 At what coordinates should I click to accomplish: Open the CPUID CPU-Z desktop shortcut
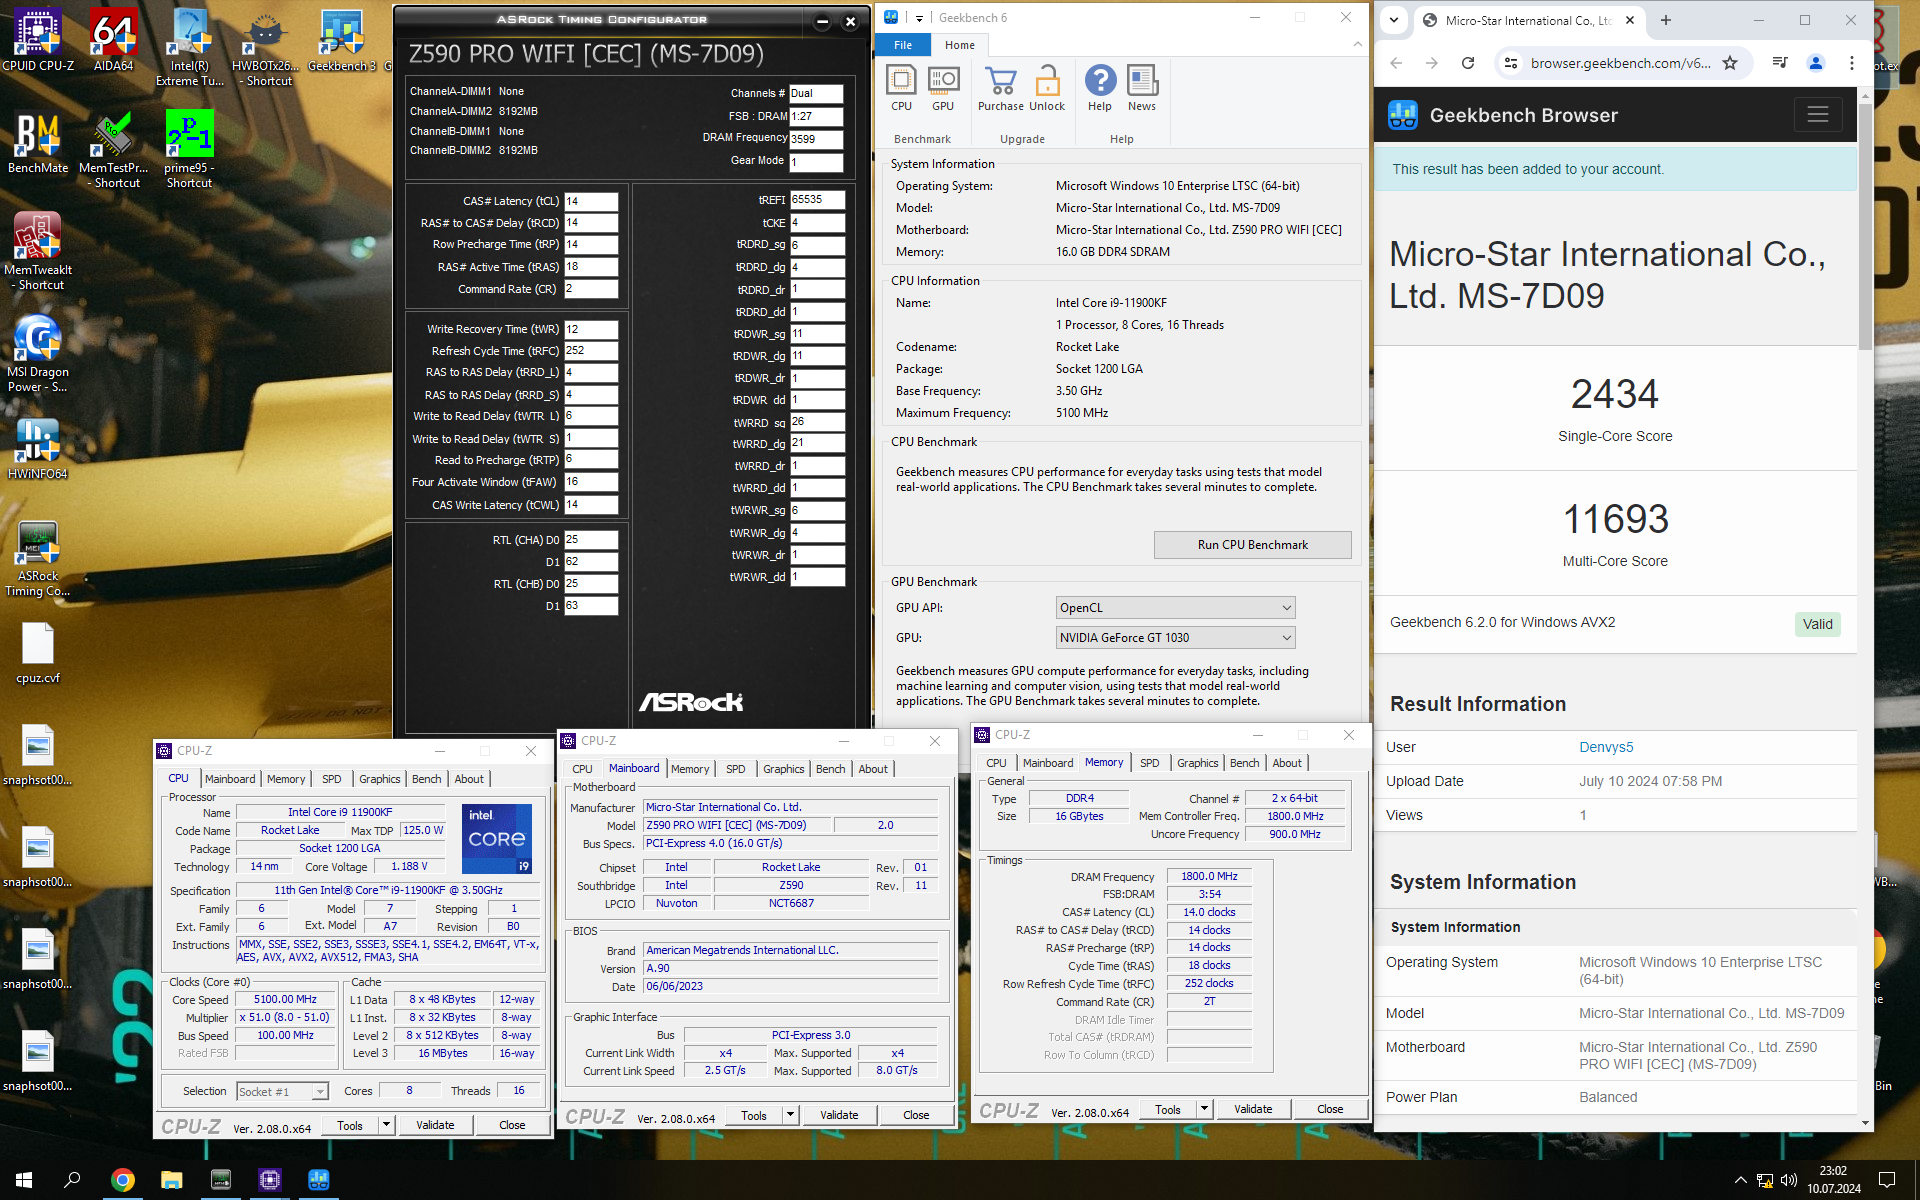[38, 40]
